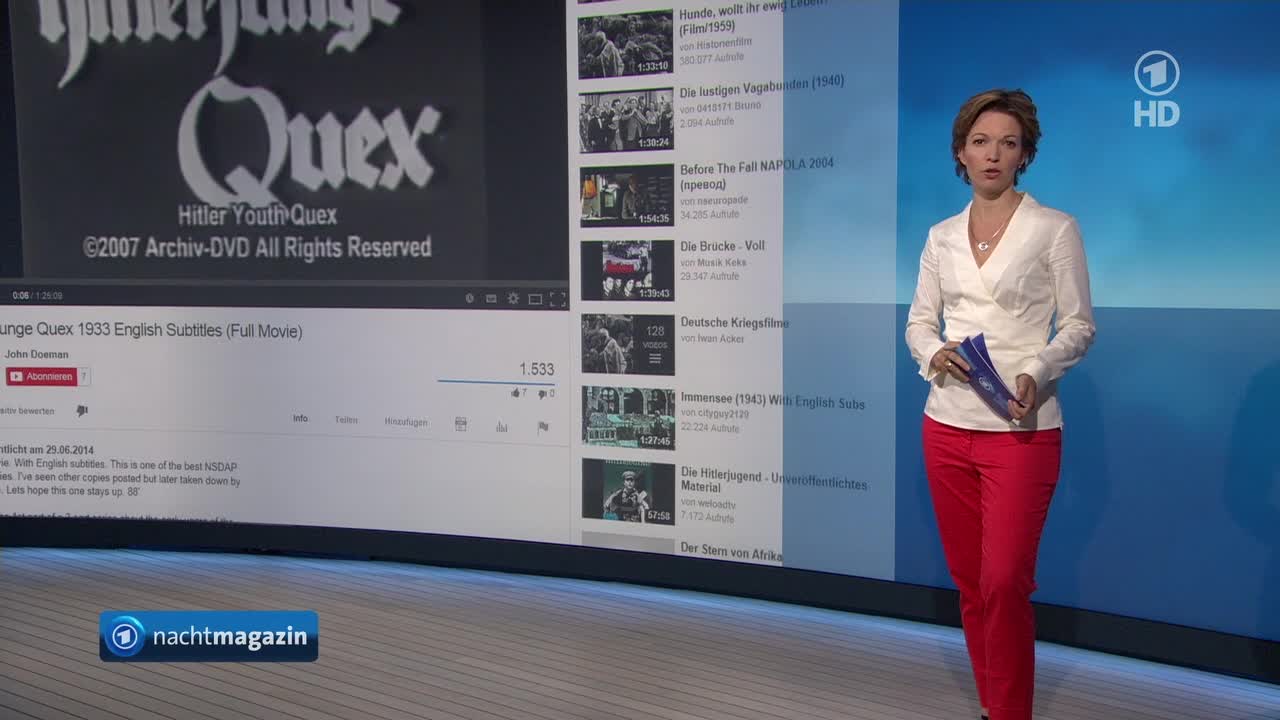Click the subscriber count box next to Abonnieren
Viewport: 1280px width, 720px height.
[84, 376]
